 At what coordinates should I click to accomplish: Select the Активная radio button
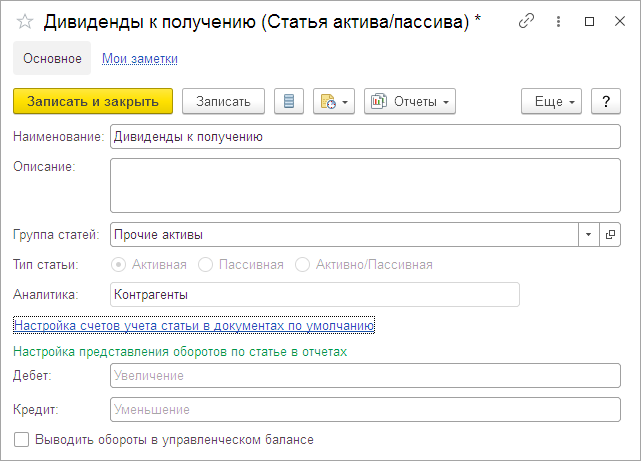[x=120, y=265]
